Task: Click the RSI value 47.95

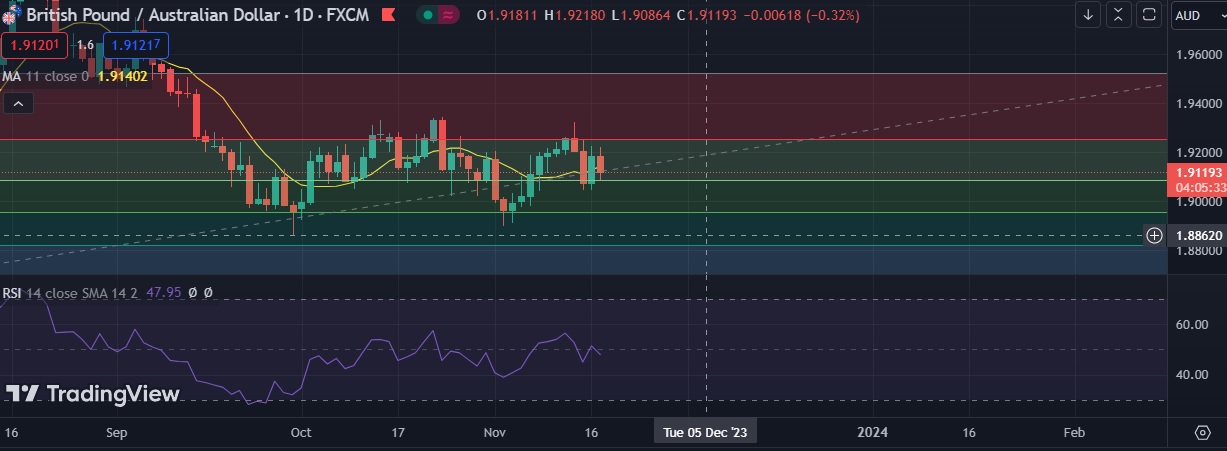Action: pyautogui.click(x=162, y=293)
